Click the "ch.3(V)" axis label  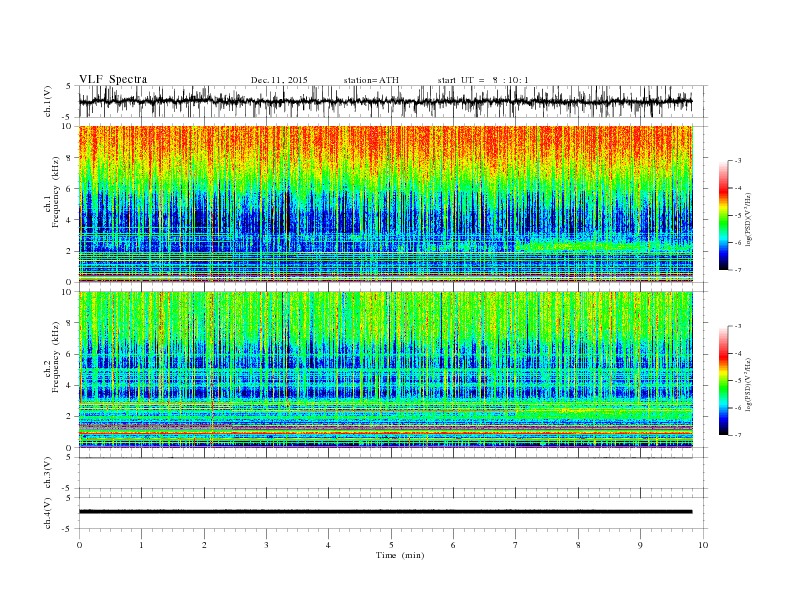(x=48, y=473)
